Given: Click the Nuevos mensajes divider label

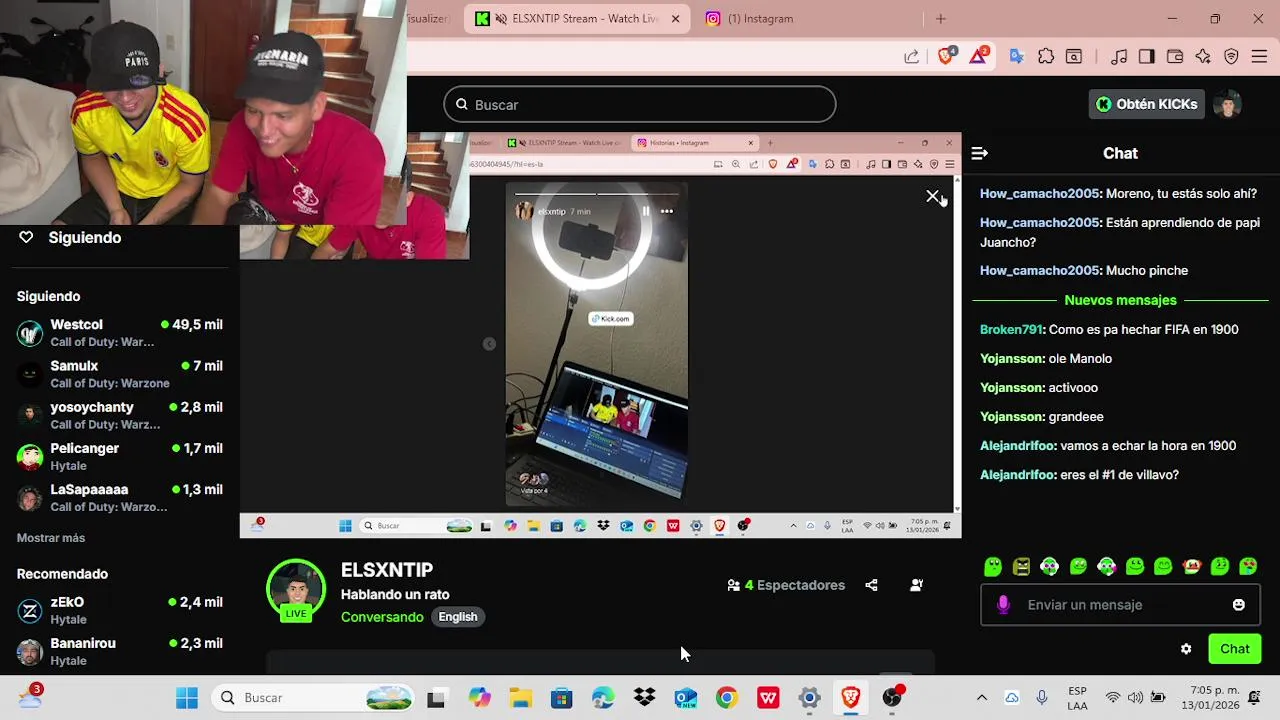Looking at the screenshot, I should pyautogui.click(x=1120, y=300).
